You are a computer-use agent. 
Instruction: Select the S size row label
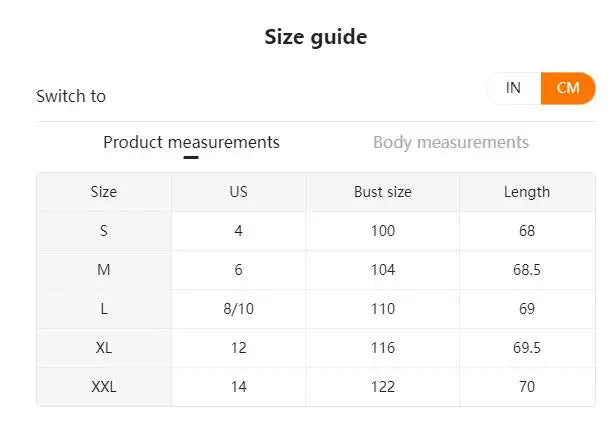click(104, 231)
